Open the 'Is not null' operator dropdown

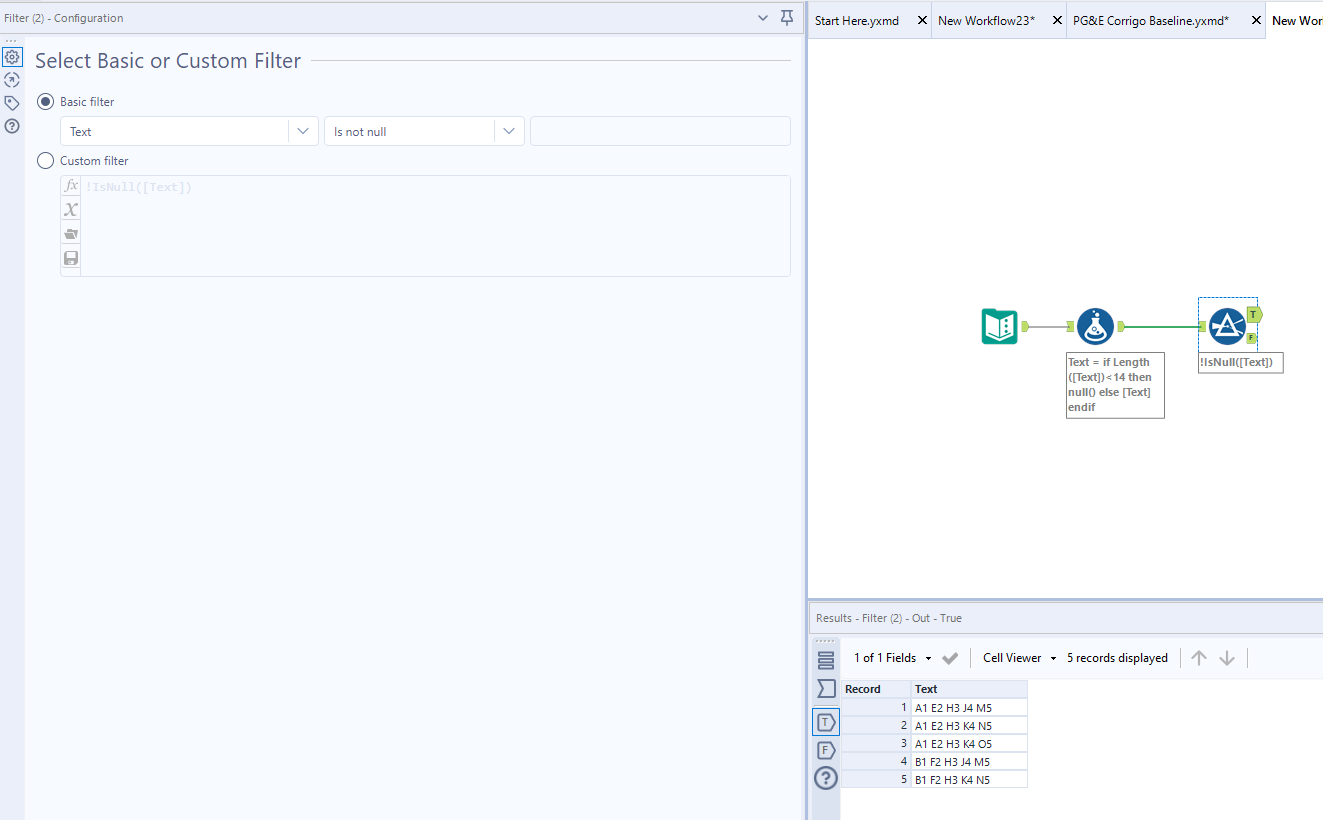pyautogui.click(x=509, y=131)
